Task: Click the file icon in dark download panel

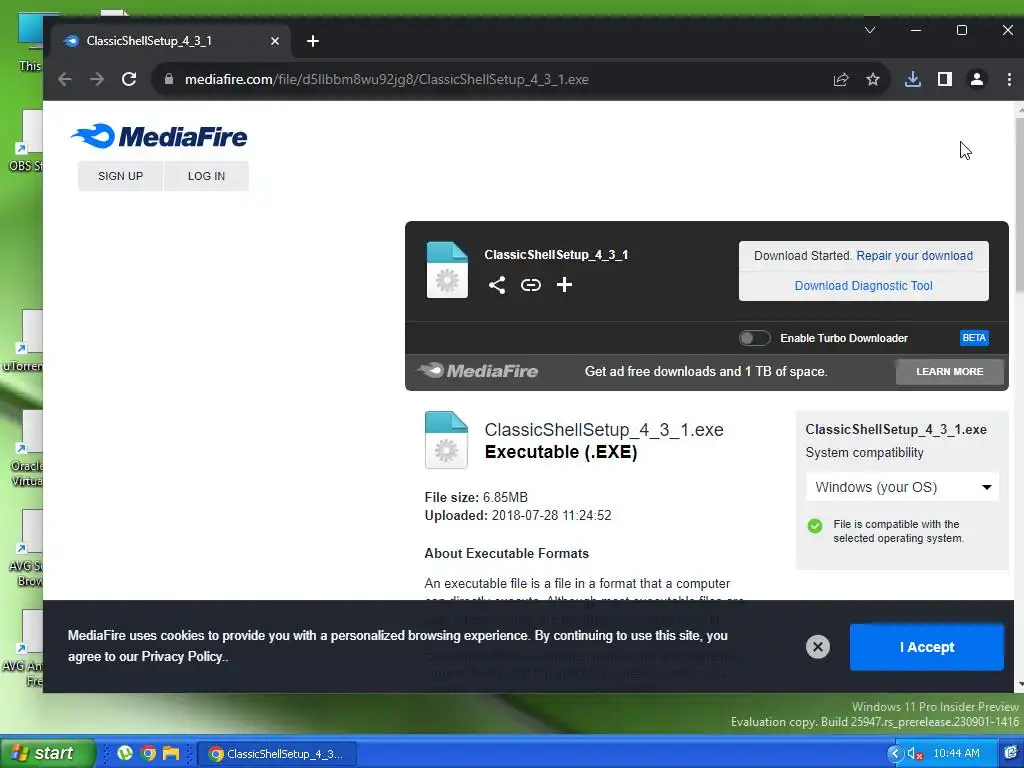Action: pos(447,270)
